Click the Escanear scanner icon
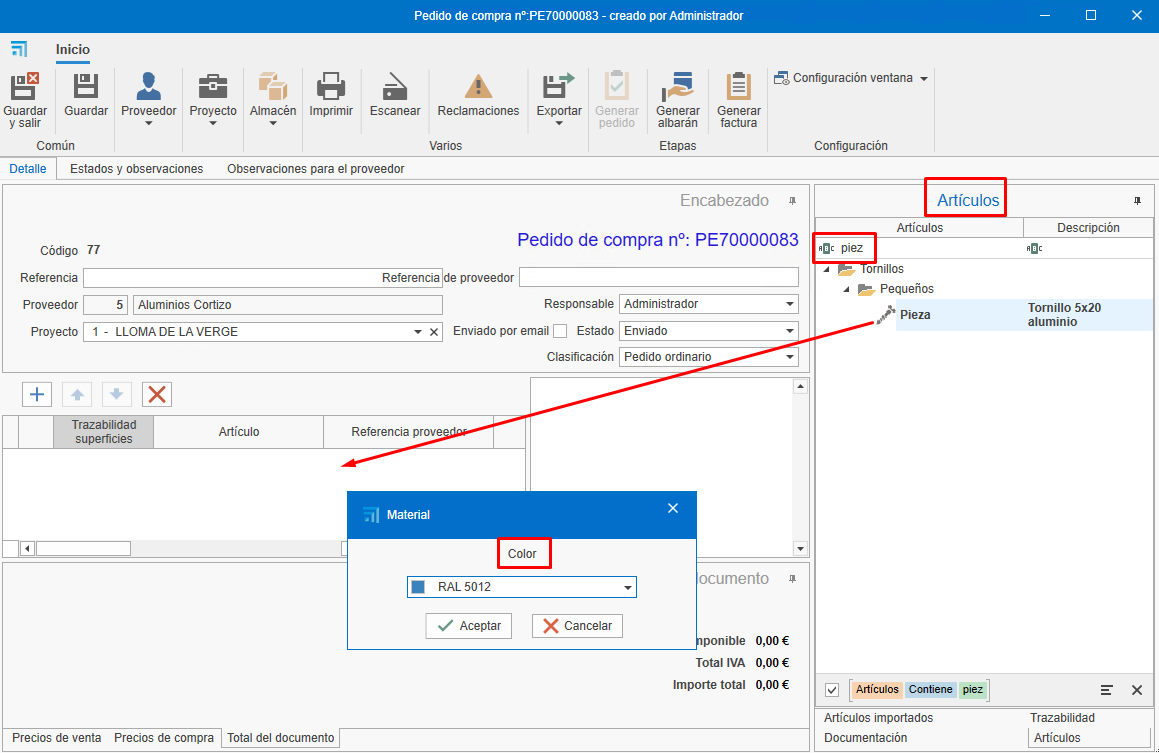The height and width of the screenshot is (753, 1159). [x=395, y=86]
